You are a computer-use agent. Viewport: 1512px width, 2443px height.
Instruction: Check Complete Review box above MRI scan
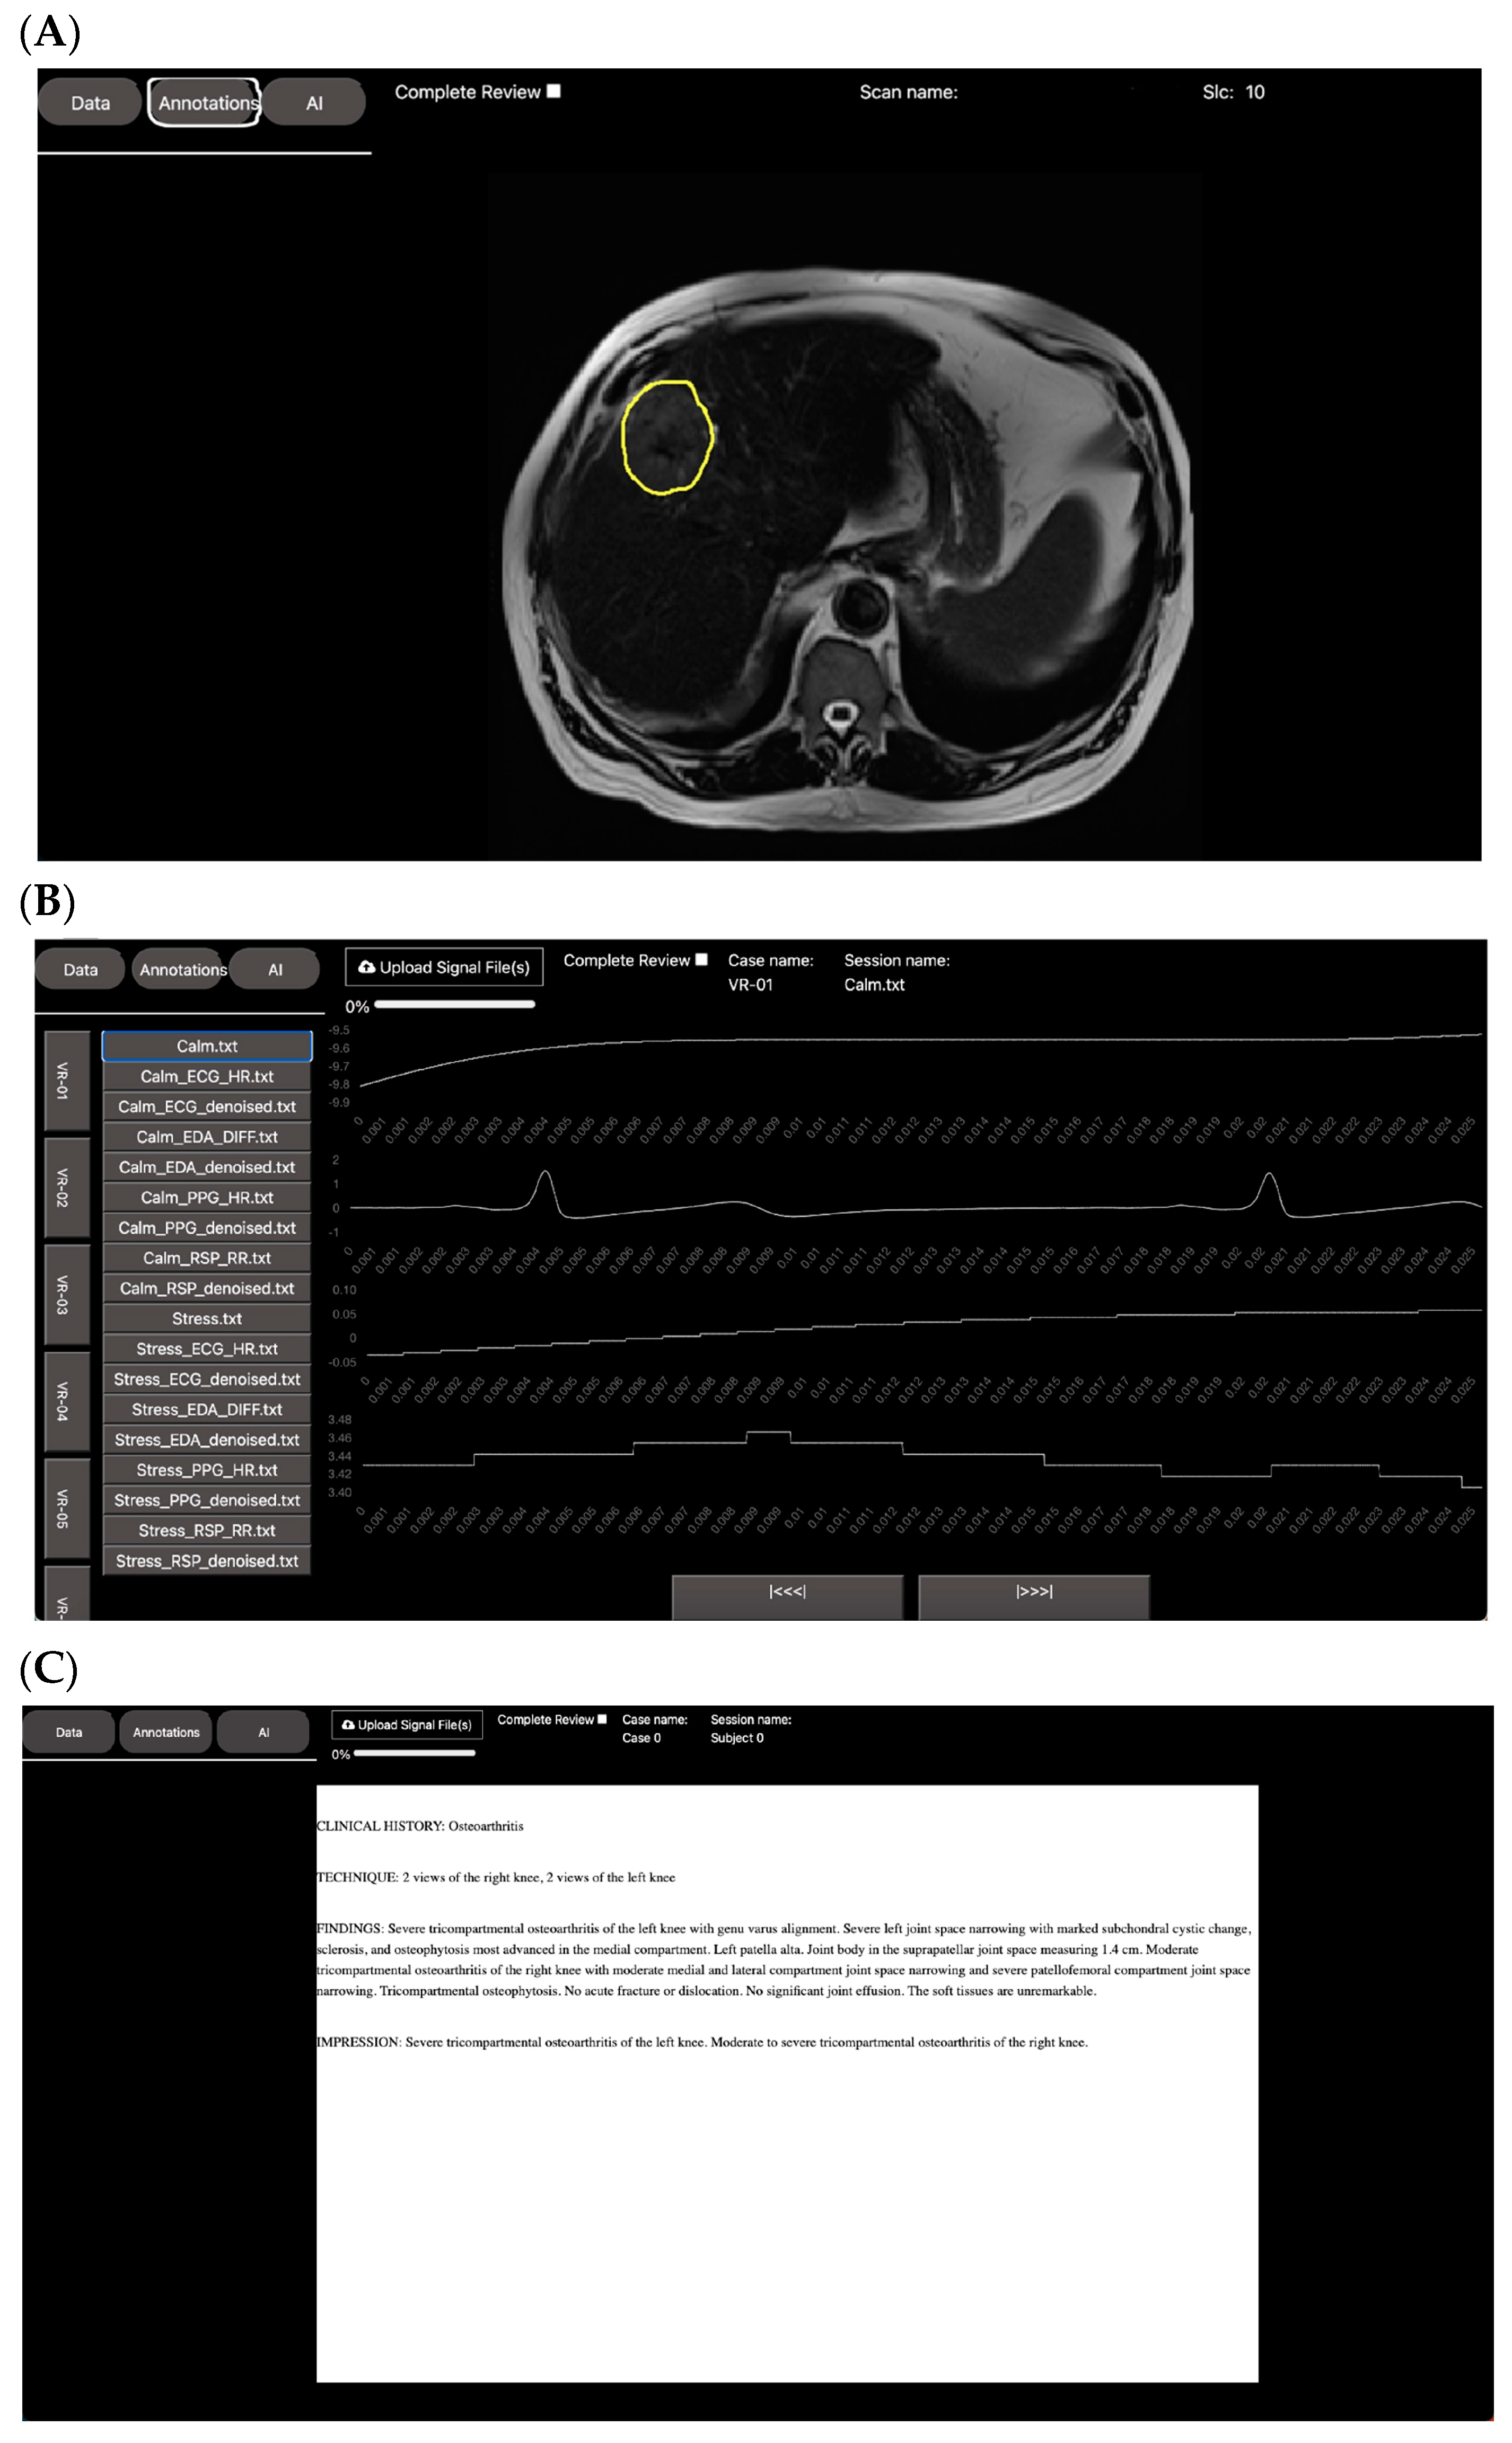pos(554,91)
